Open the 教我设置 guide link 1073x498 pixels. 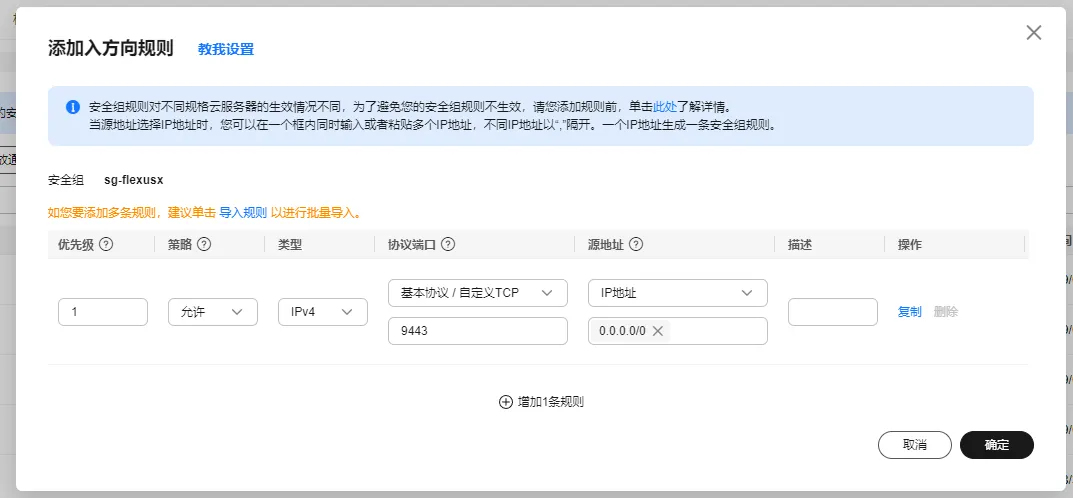pyautogui.click(x=226, y=49)
